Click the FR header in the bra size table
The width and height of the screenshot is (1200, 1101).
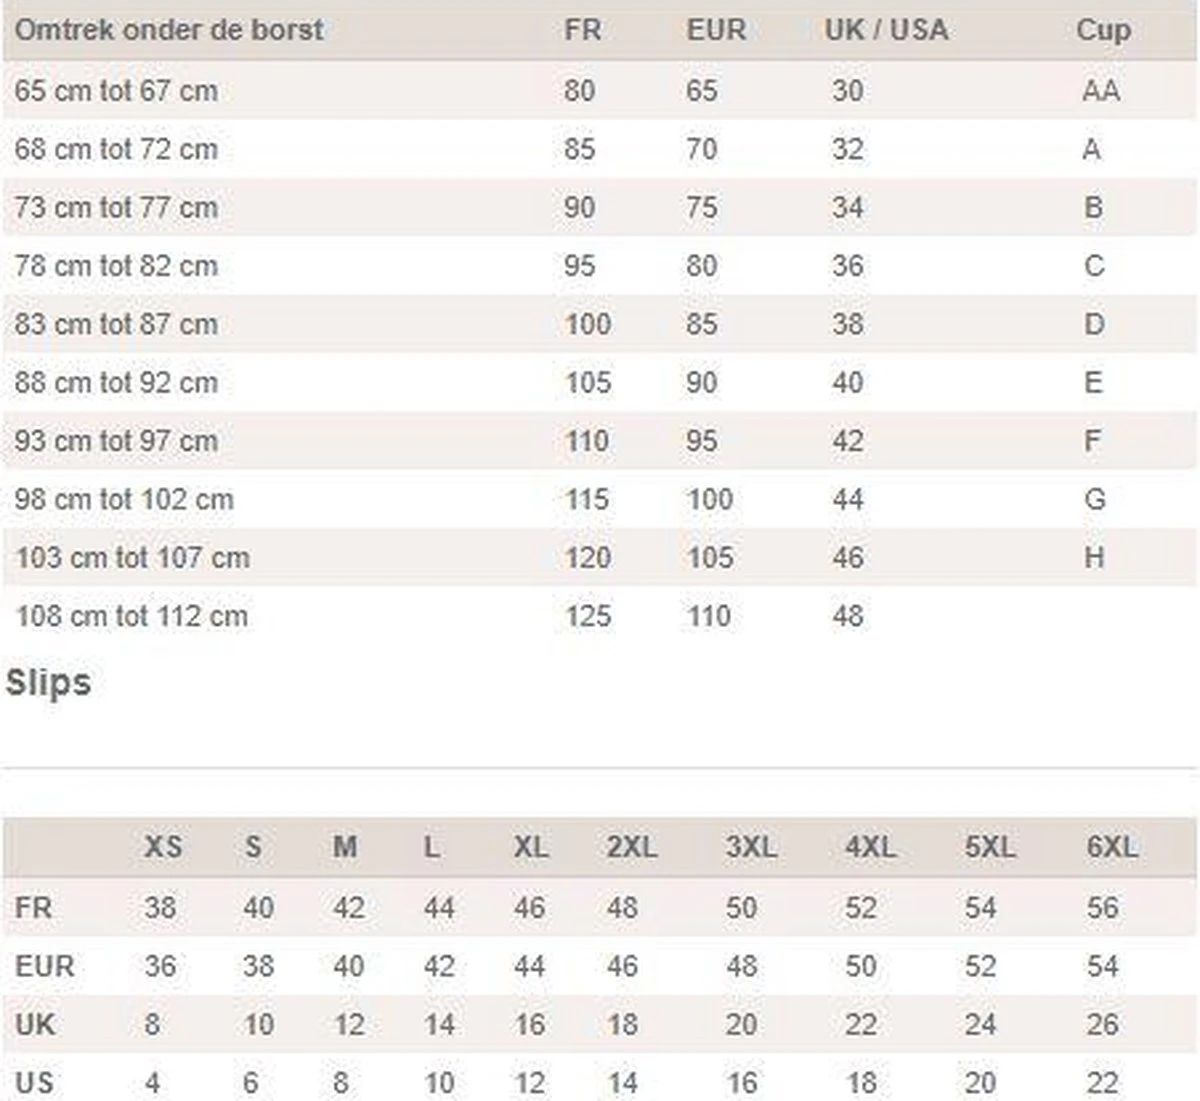[x=582, y=30]
